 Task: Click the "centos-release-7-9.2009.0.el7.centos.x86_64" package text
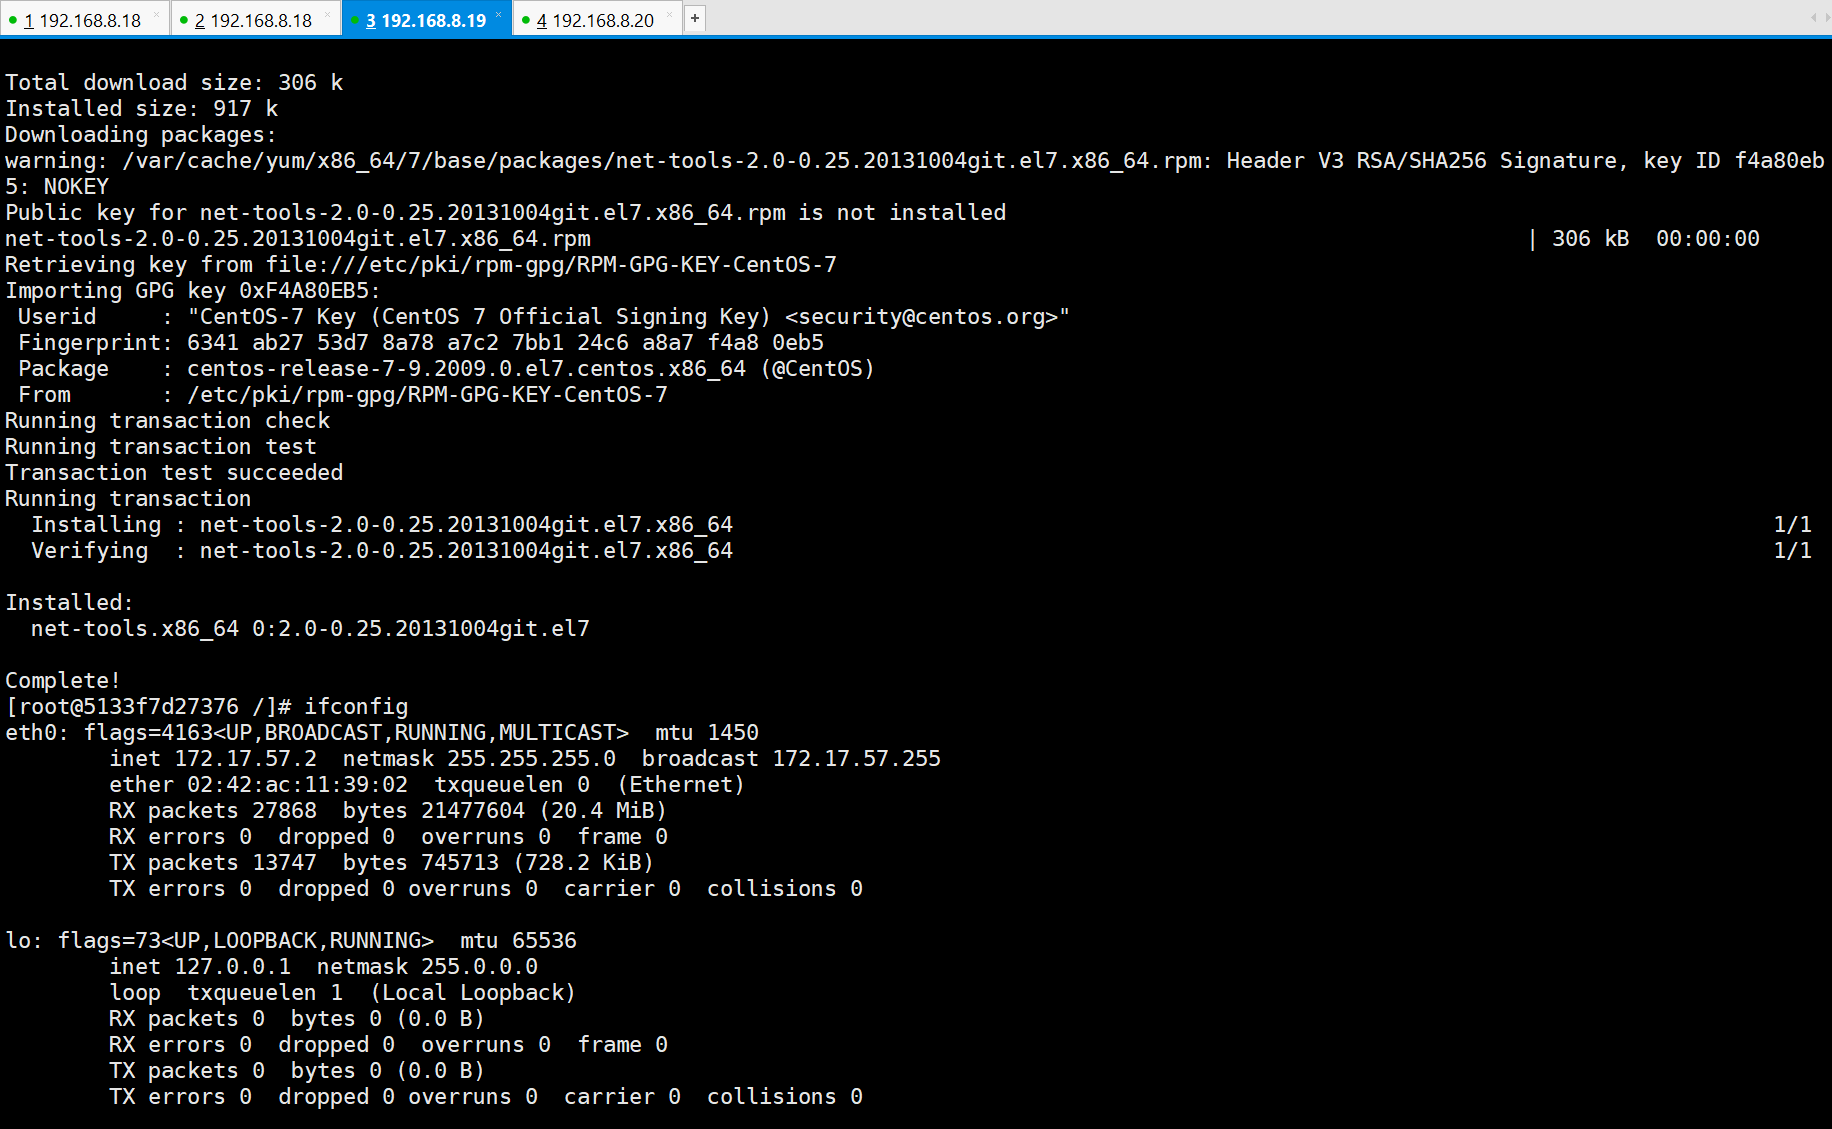pyautogui.click(x=466, y=369)
